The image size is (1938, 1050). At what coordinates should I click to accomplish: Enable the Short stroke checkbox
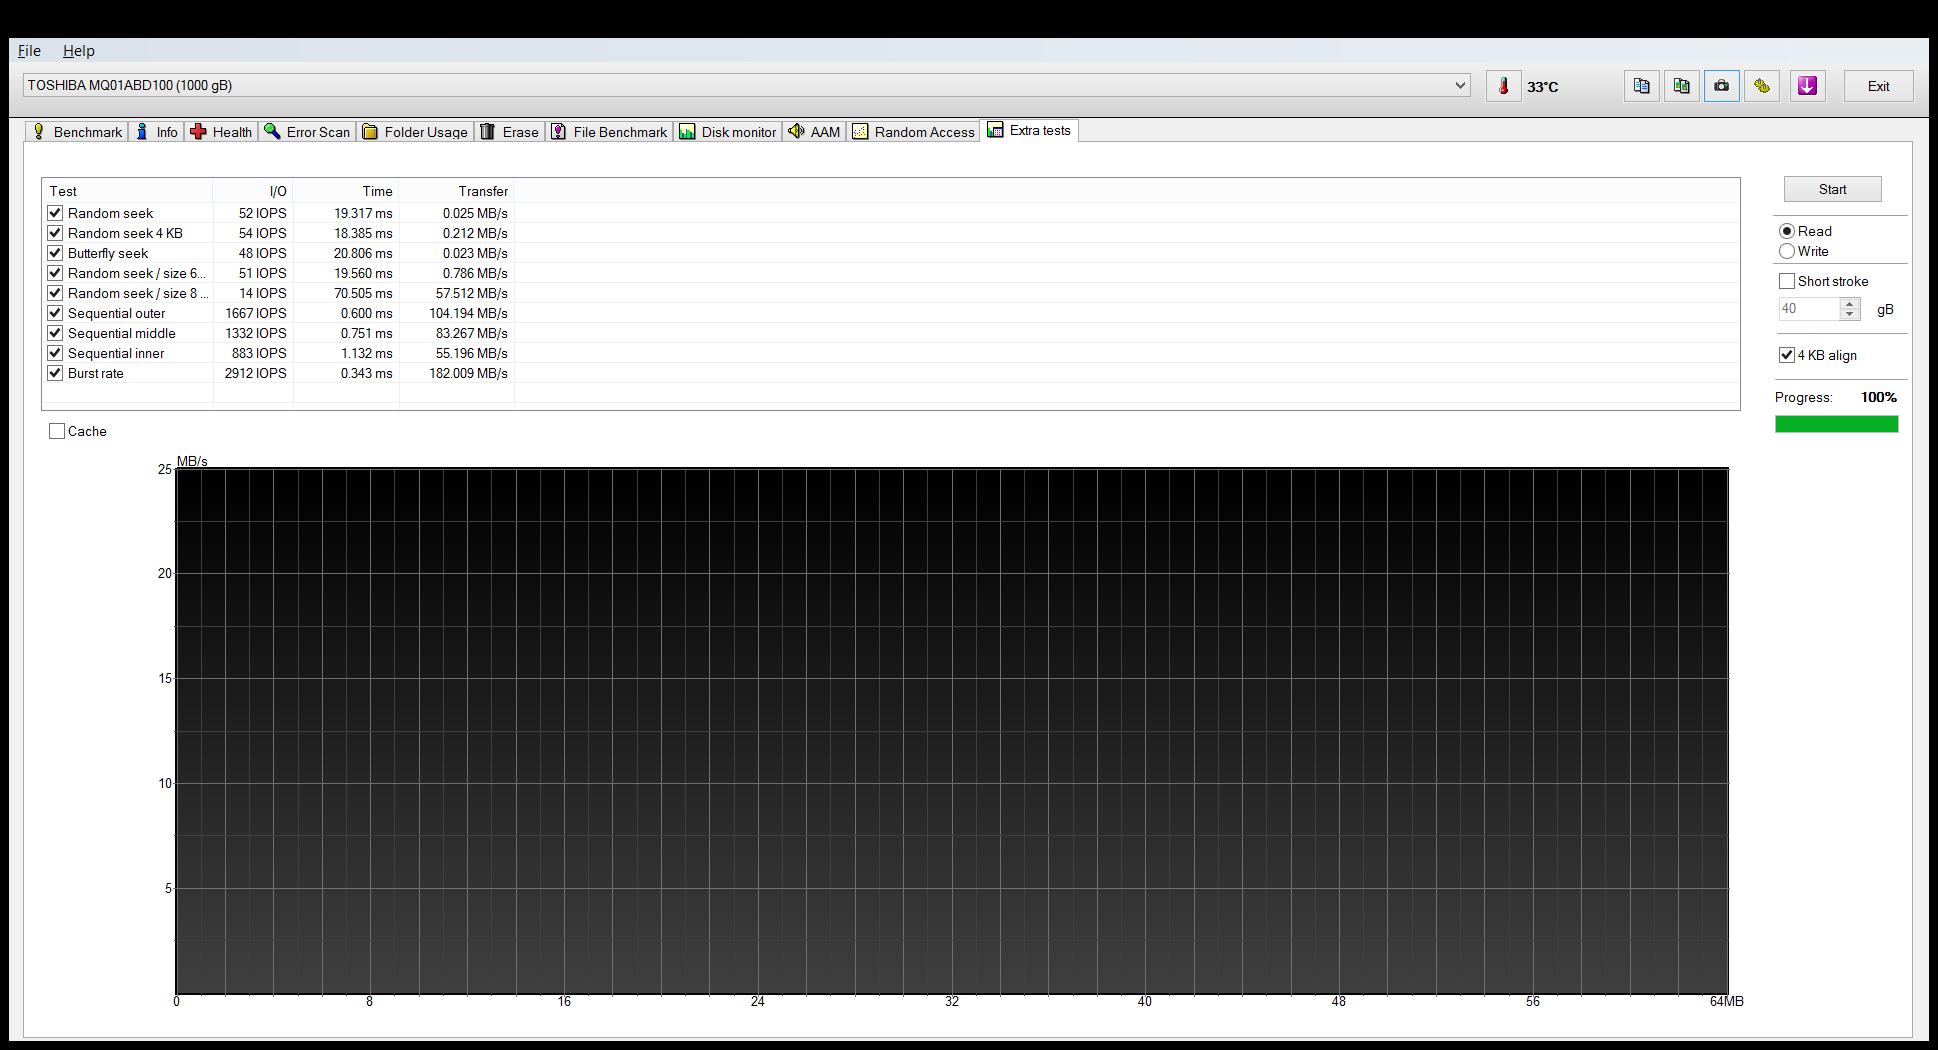pos(1787,281)
